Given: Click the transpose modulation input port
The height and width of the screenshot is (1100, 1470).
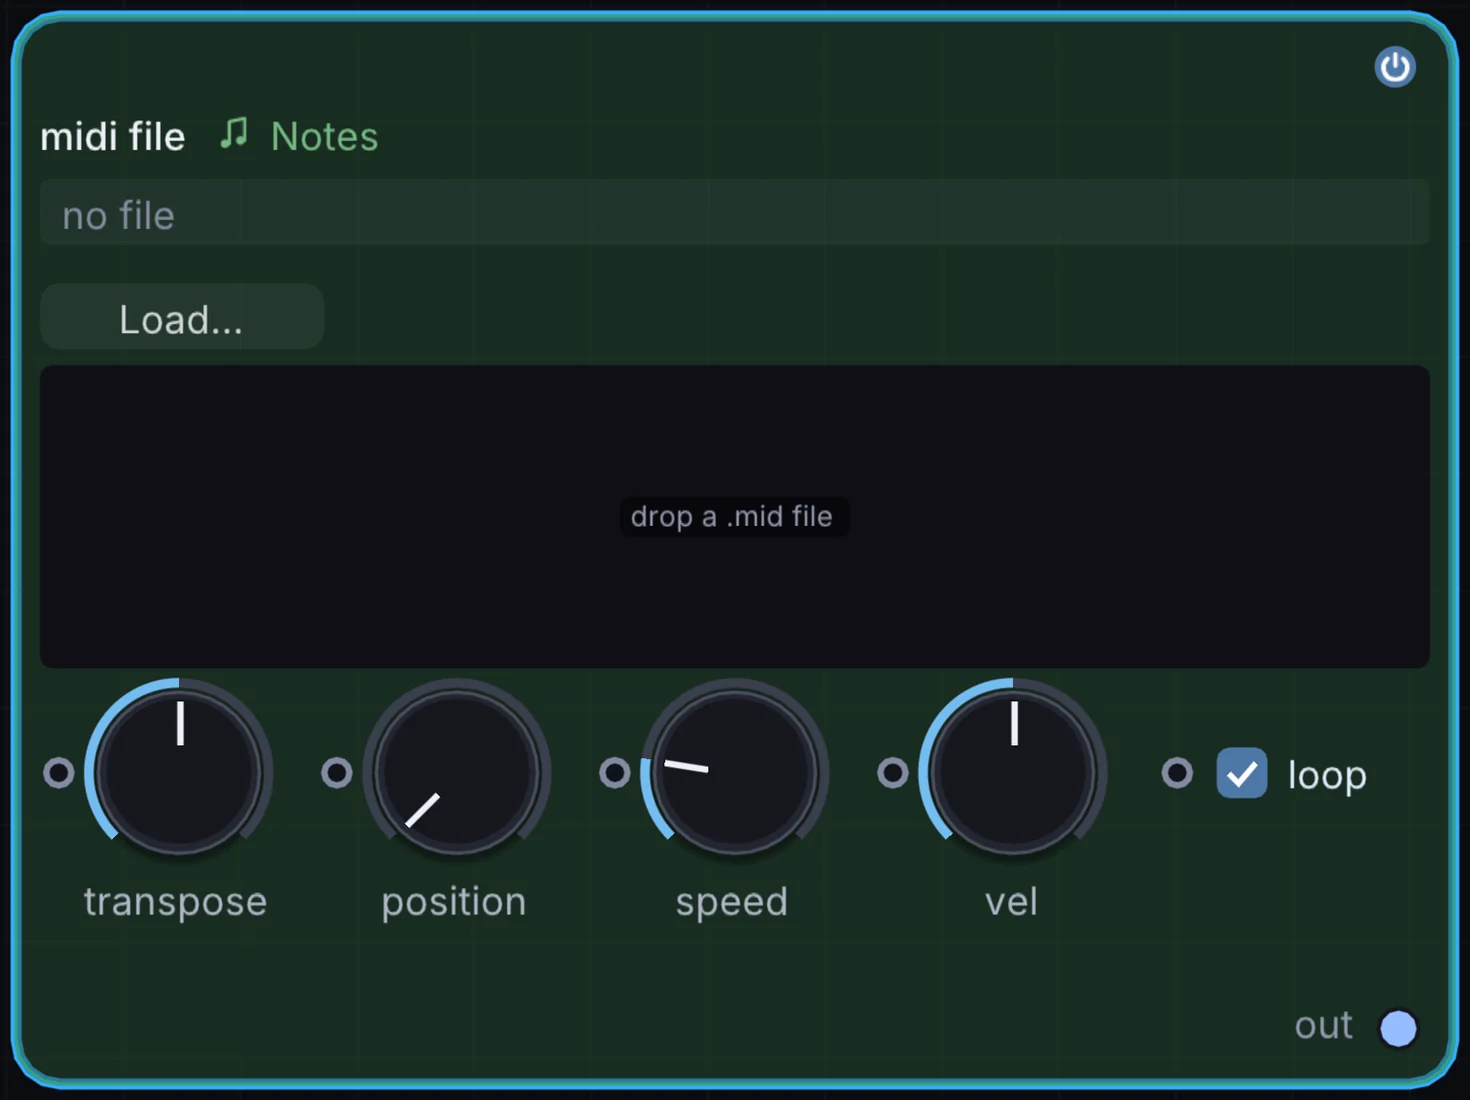Looking at the screenshot, I should [59, 773].
